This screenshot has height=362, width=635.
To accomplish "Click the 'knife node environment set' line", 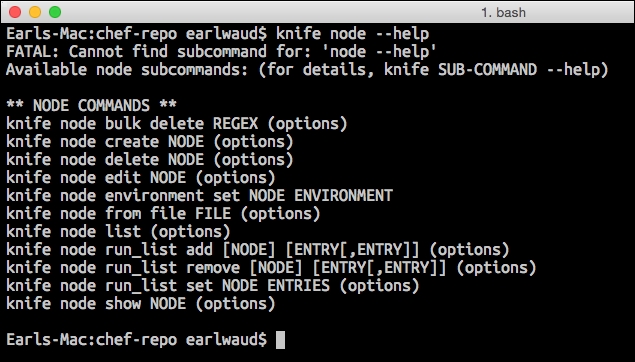I will pos(199,196).
